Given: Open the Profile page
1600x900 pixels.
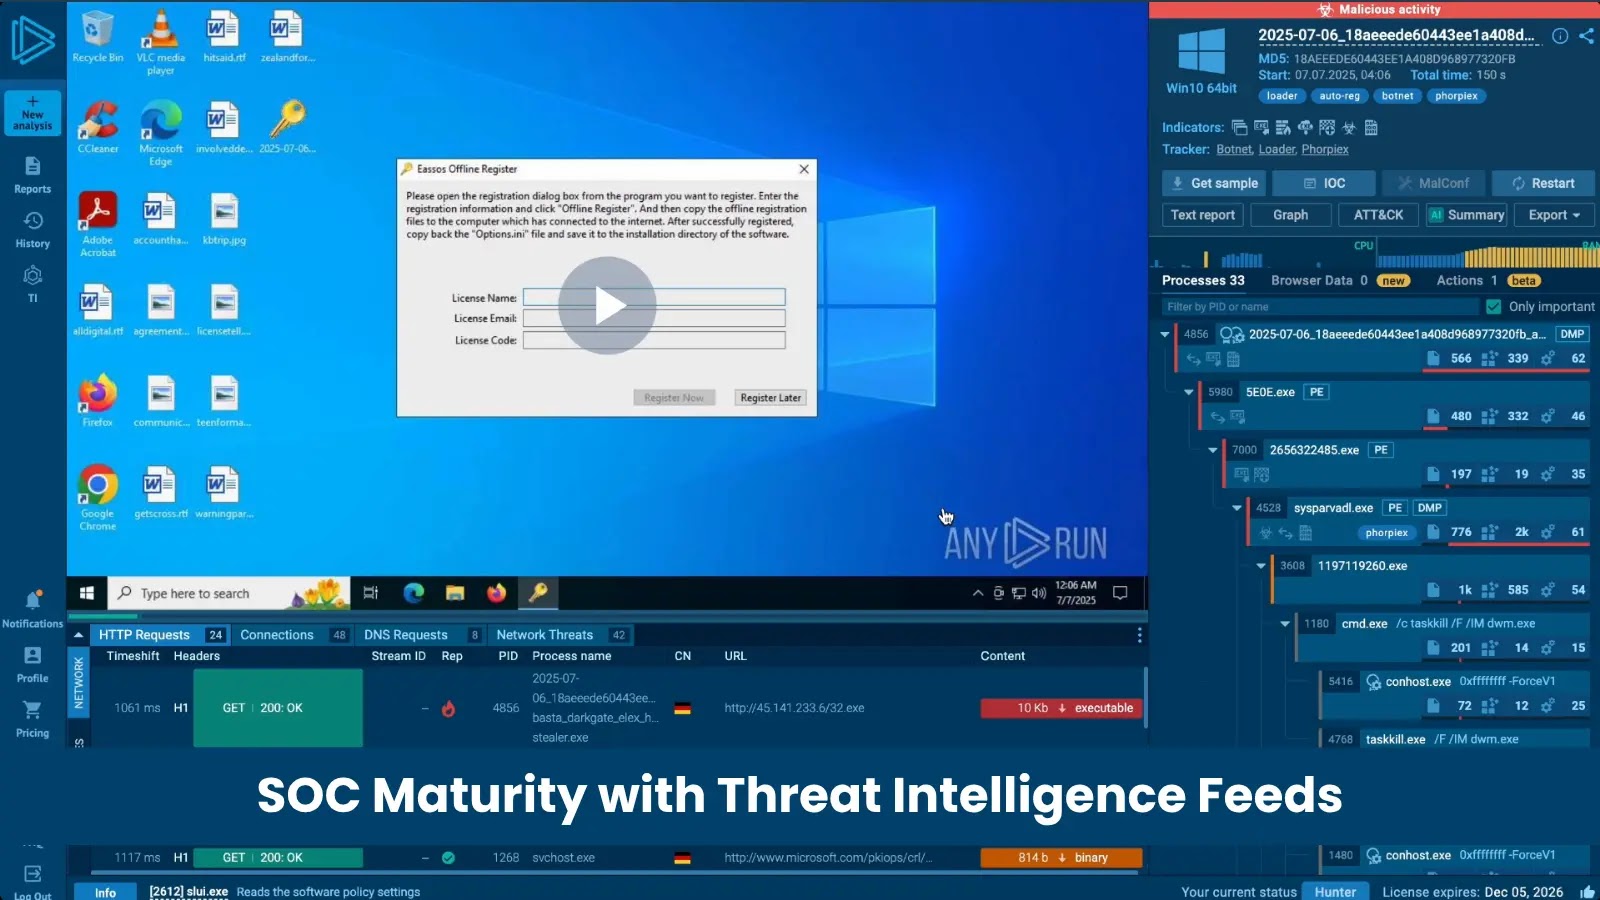Looking at the screenshot, I should 33,664.
